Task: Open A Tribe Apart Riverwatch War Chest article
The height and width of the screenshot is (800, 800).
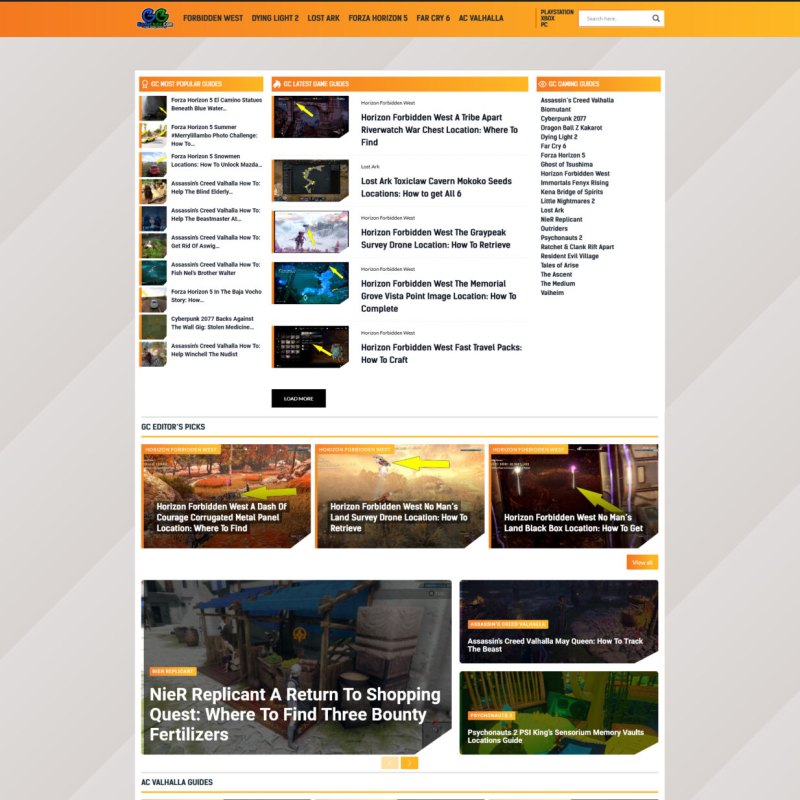Action: point(439,130)
